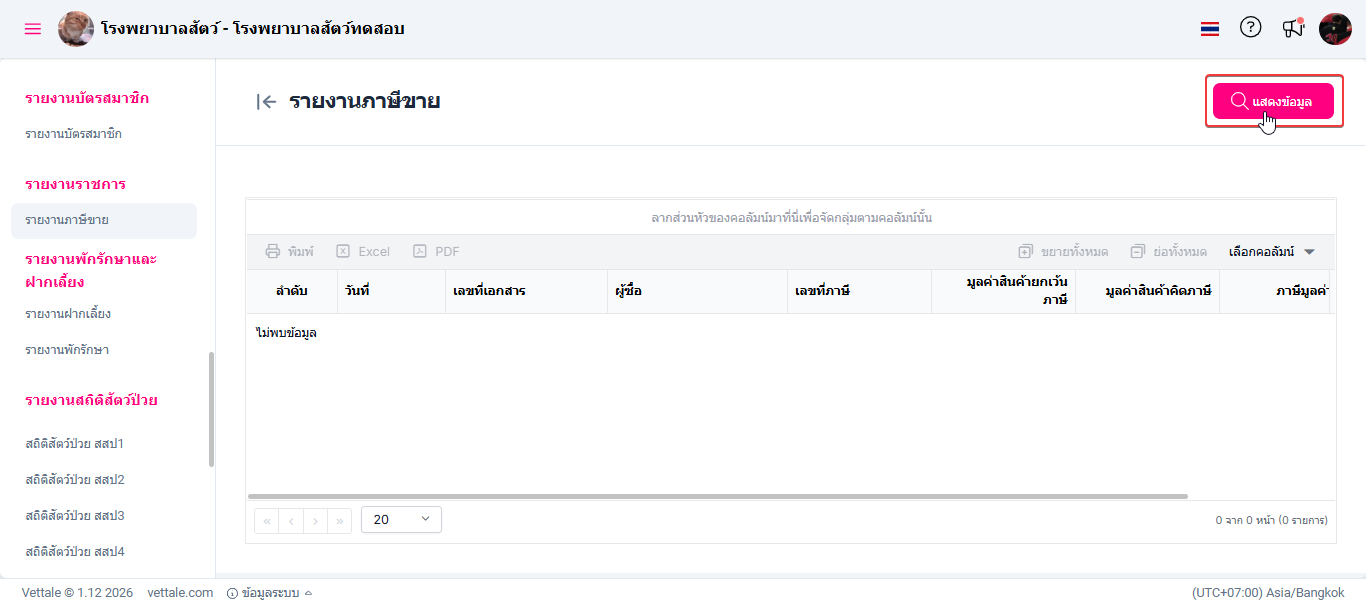1366x607 pixels.
Task: Click the sidebar vertical scrollbar
Action: click(x=211, y=409)
